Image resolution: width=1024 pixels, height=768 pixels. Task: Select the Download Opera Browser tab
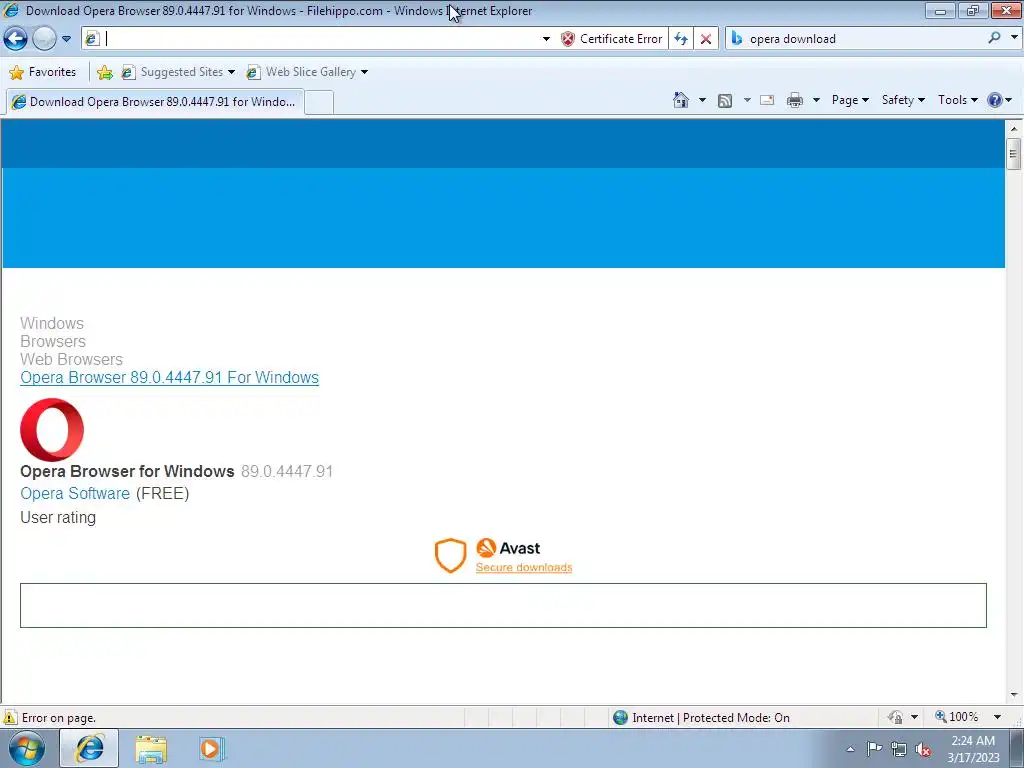(x=155, y=101)
